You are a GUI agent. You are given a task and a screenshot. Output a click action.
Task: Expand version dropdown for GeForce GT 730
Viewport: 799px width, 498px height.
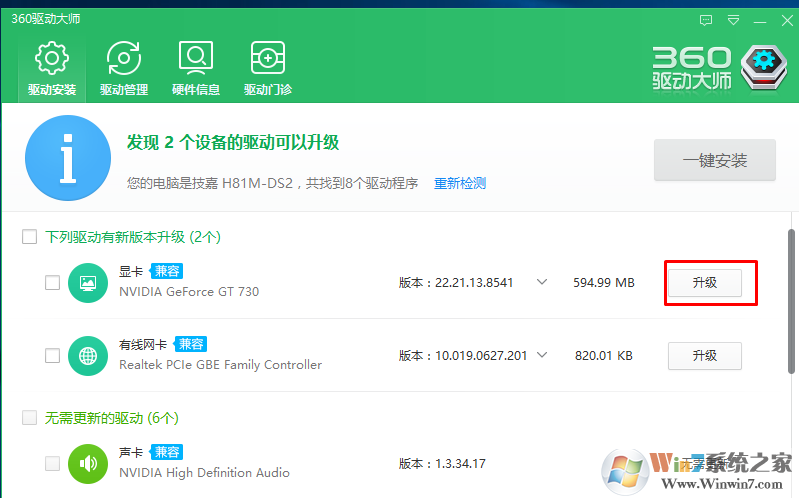pos(542,282)
